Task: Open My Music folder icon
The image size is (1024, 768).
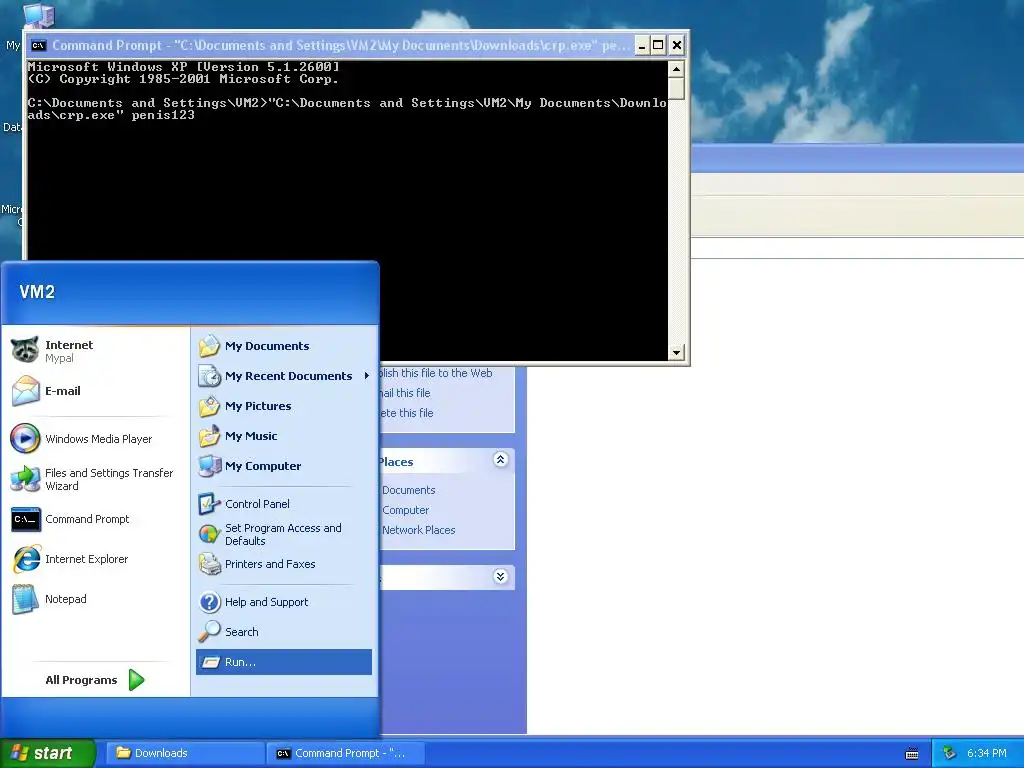Action: [x=210, y=436]
